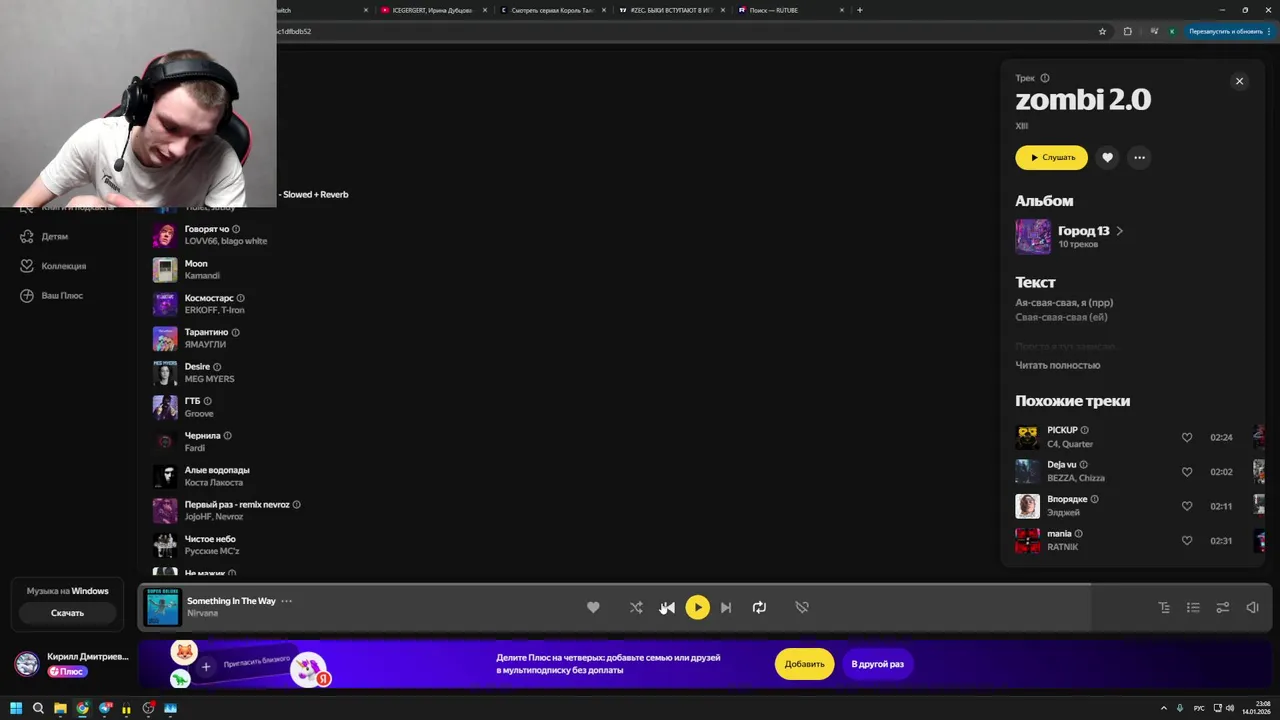Open File Explorer from taskbar

click(60, 708)
